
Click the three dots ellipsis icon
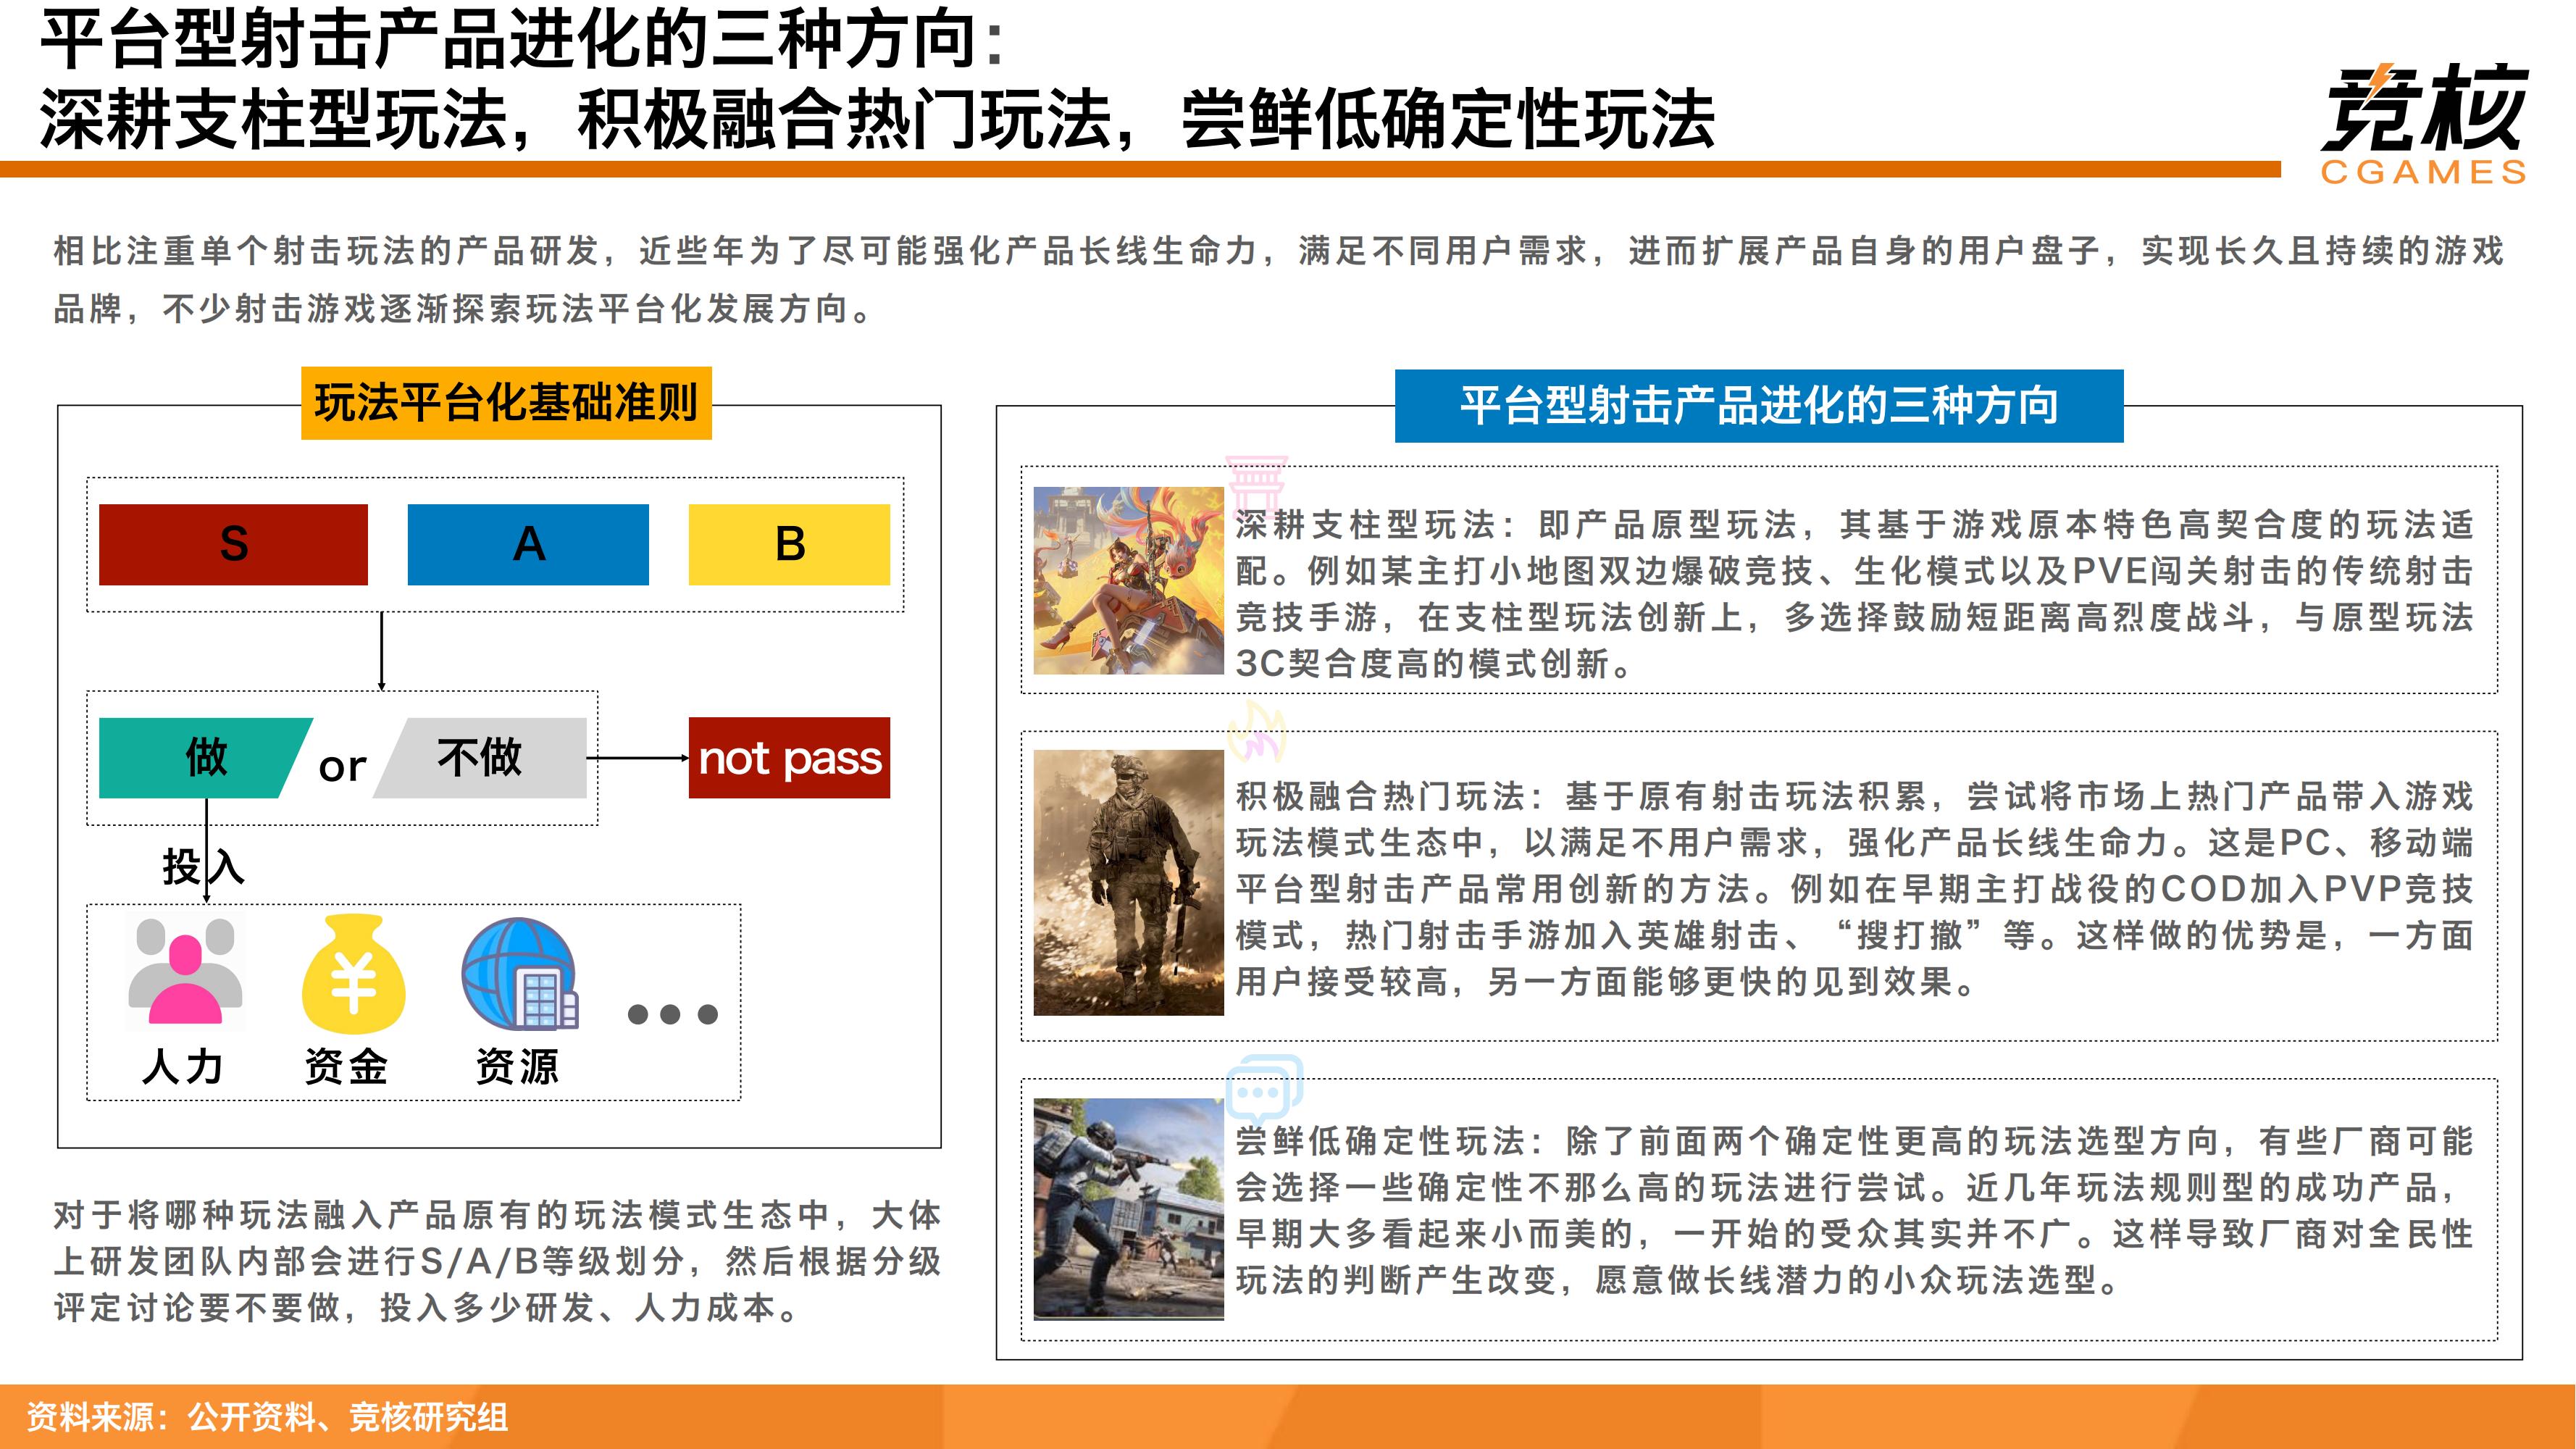(x=672, y=1014)
